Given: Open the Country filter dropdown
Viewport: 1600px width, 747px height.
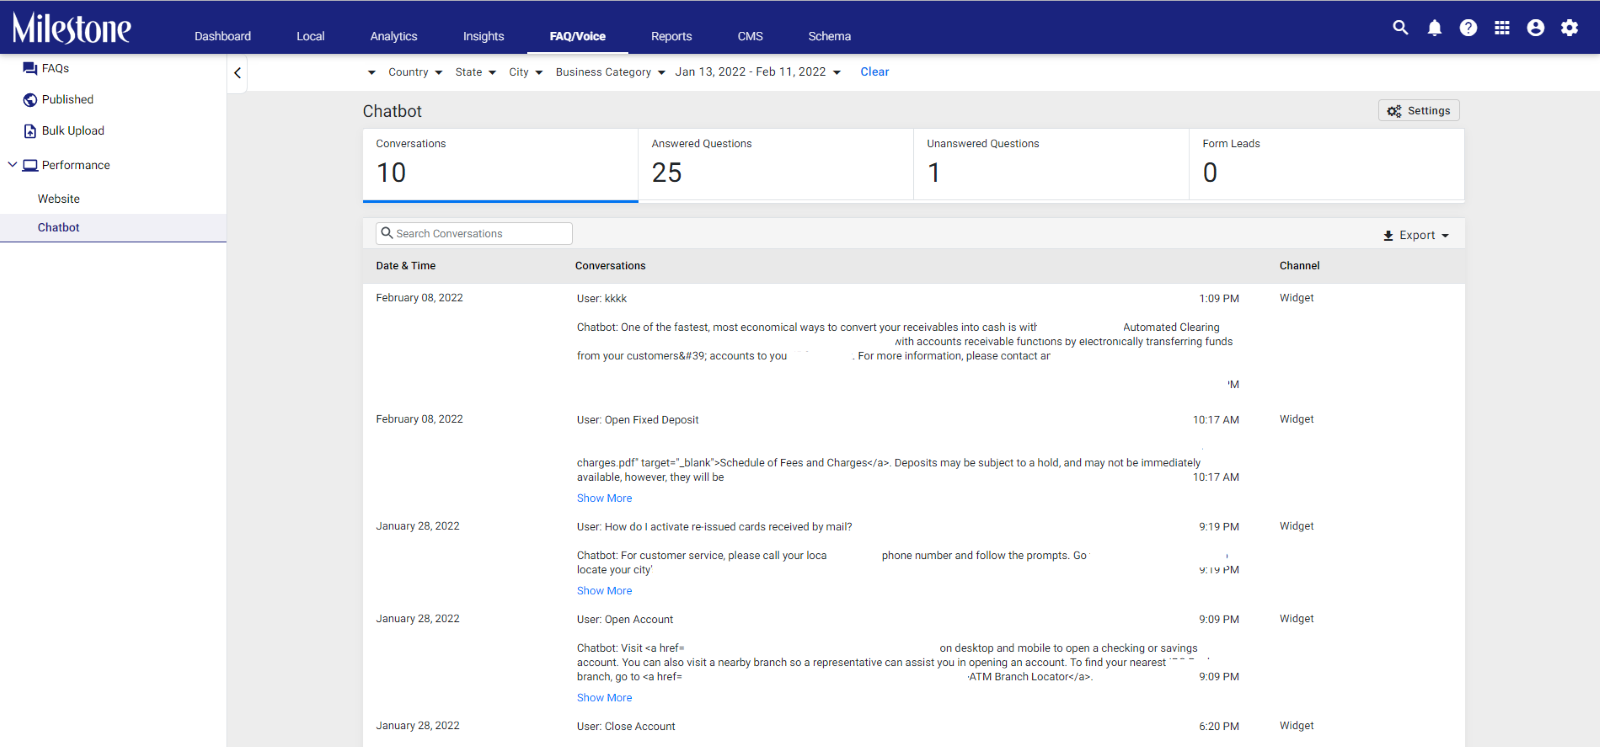Looking at the screenshot, I should point(415,72).
